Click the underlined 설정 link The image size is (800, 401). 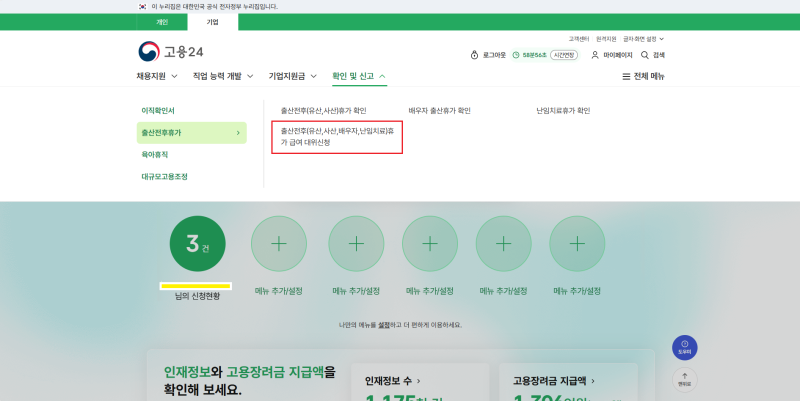tap(384, 325)
